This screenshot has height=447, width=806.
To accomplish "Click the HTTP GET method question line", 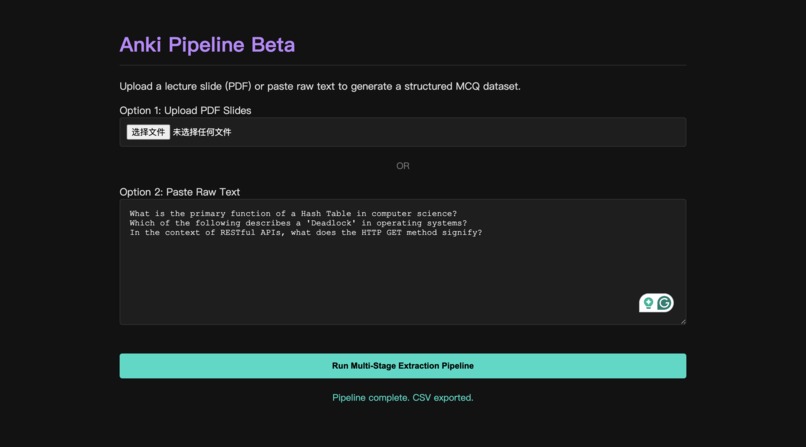I will pyautogui.click(x=306, y=233).
